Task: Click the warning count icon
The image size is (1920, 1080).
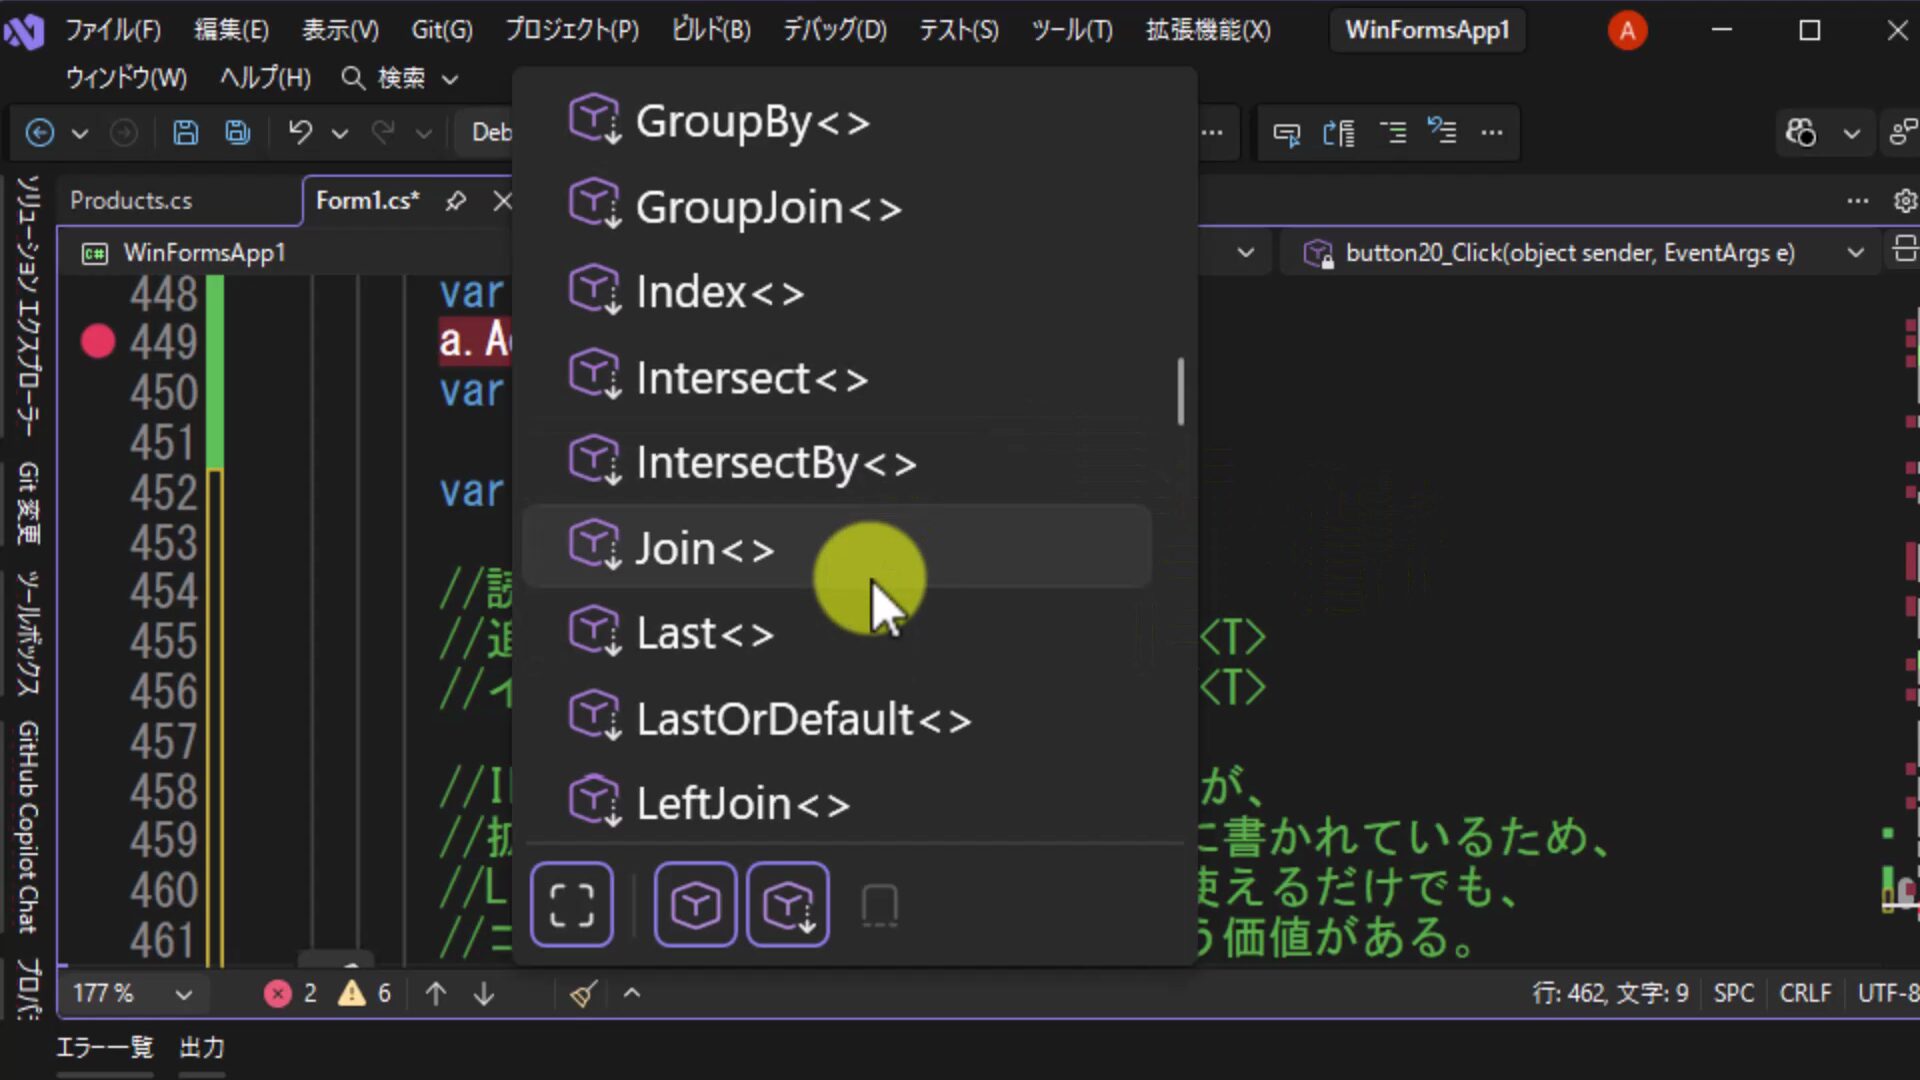Action: click(352, 993)
